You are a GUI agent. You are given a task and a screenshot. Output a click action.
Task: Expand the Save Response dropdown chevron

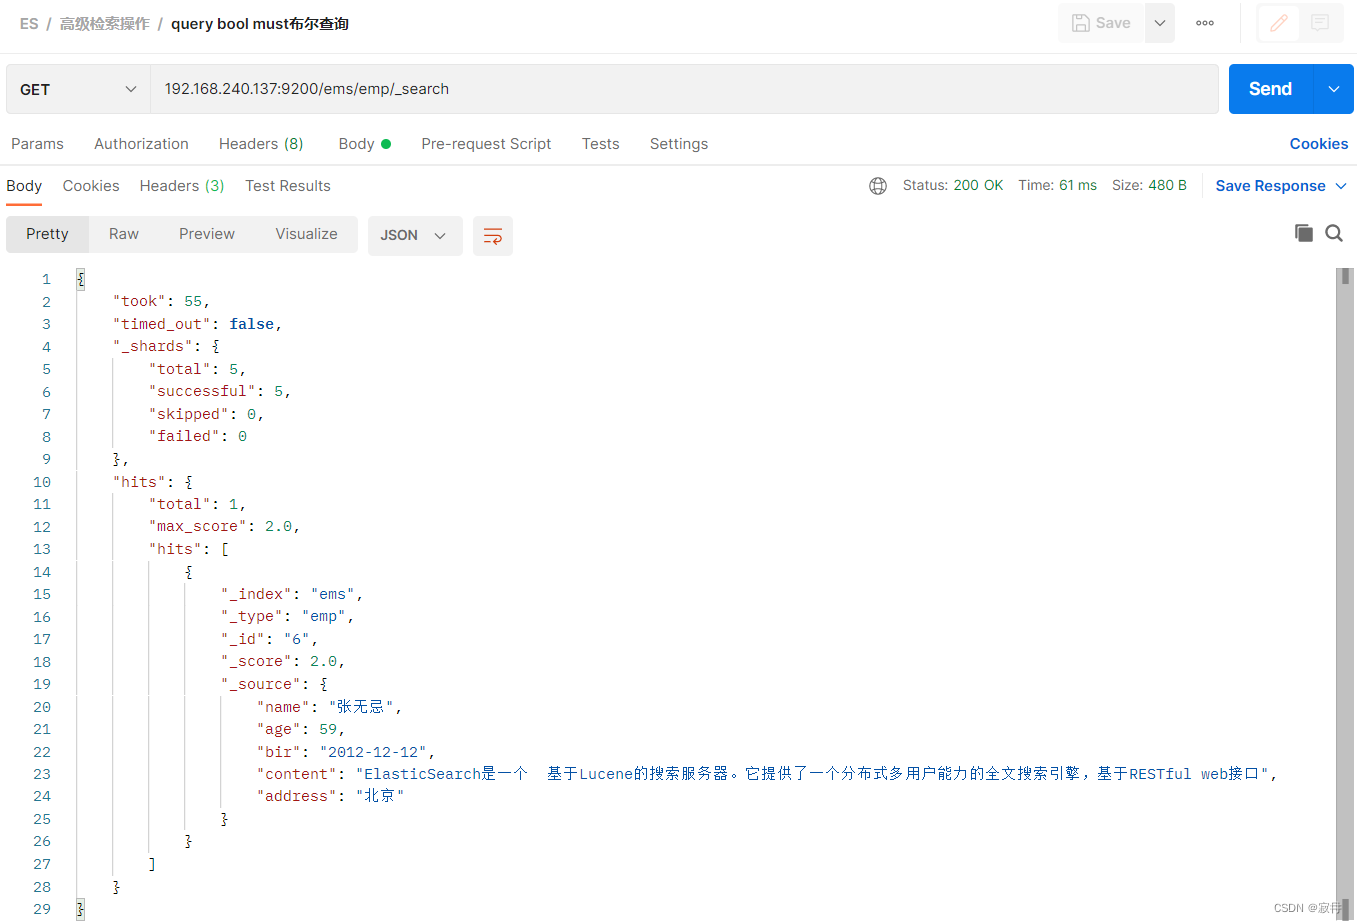1341,186
